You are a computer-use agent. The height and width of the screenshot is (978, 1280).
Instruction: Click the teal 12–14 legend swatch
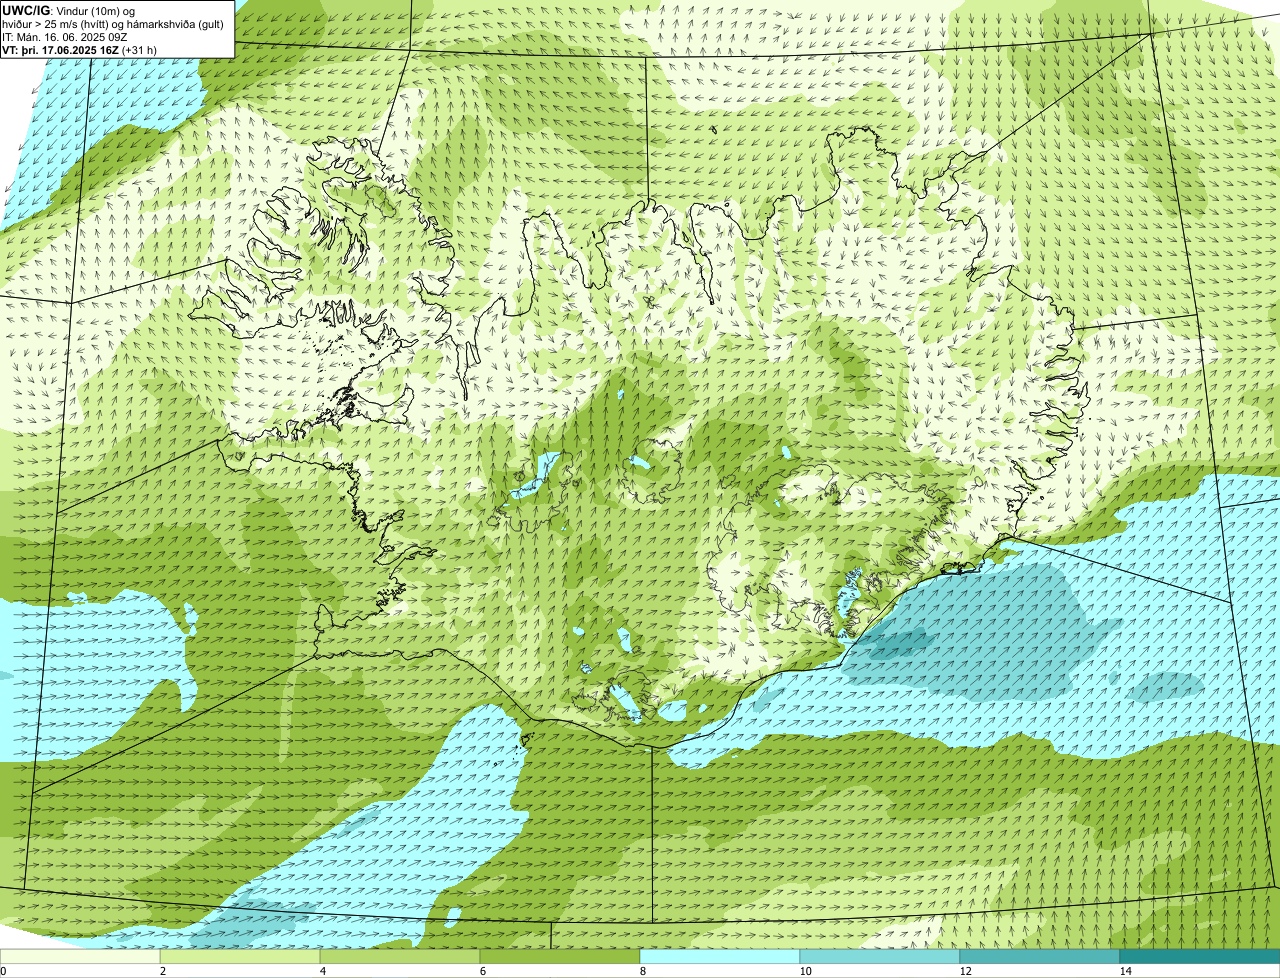[1040, 957]
